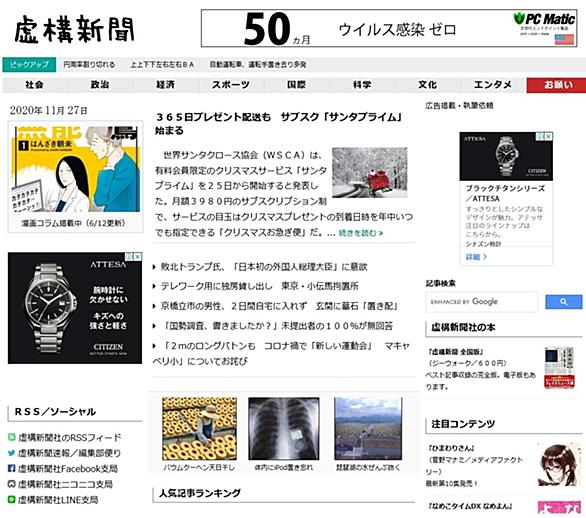Click the 円周率割り切れる pickup link
The image size is (586, 518).
pyautogui.click(x=89, y=65)
